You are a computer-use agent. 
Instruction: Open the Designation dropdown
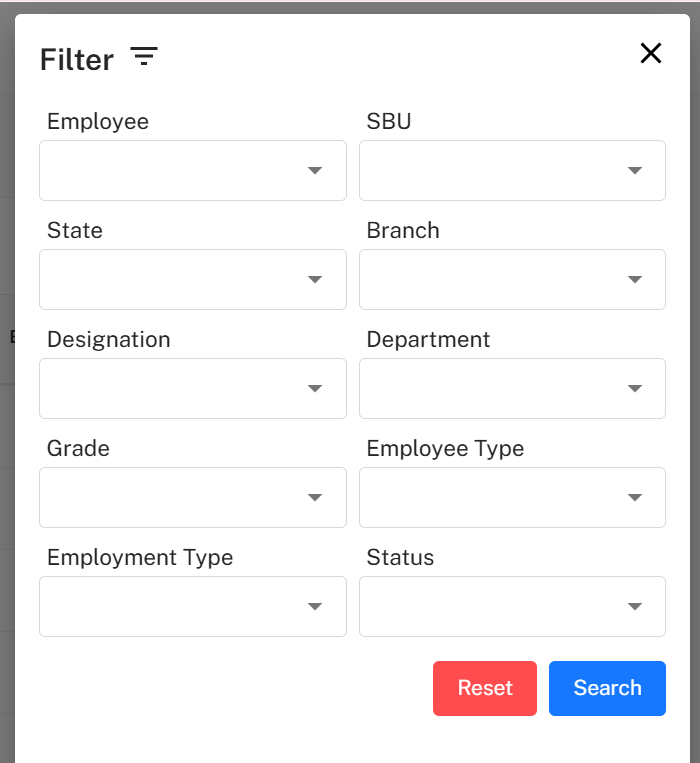point(193,388)
